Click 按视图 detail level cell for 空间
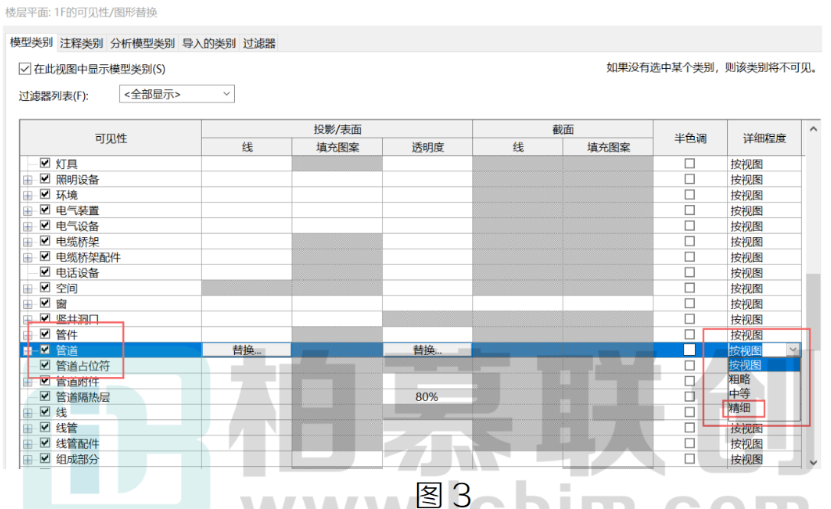 pos(764,289)
